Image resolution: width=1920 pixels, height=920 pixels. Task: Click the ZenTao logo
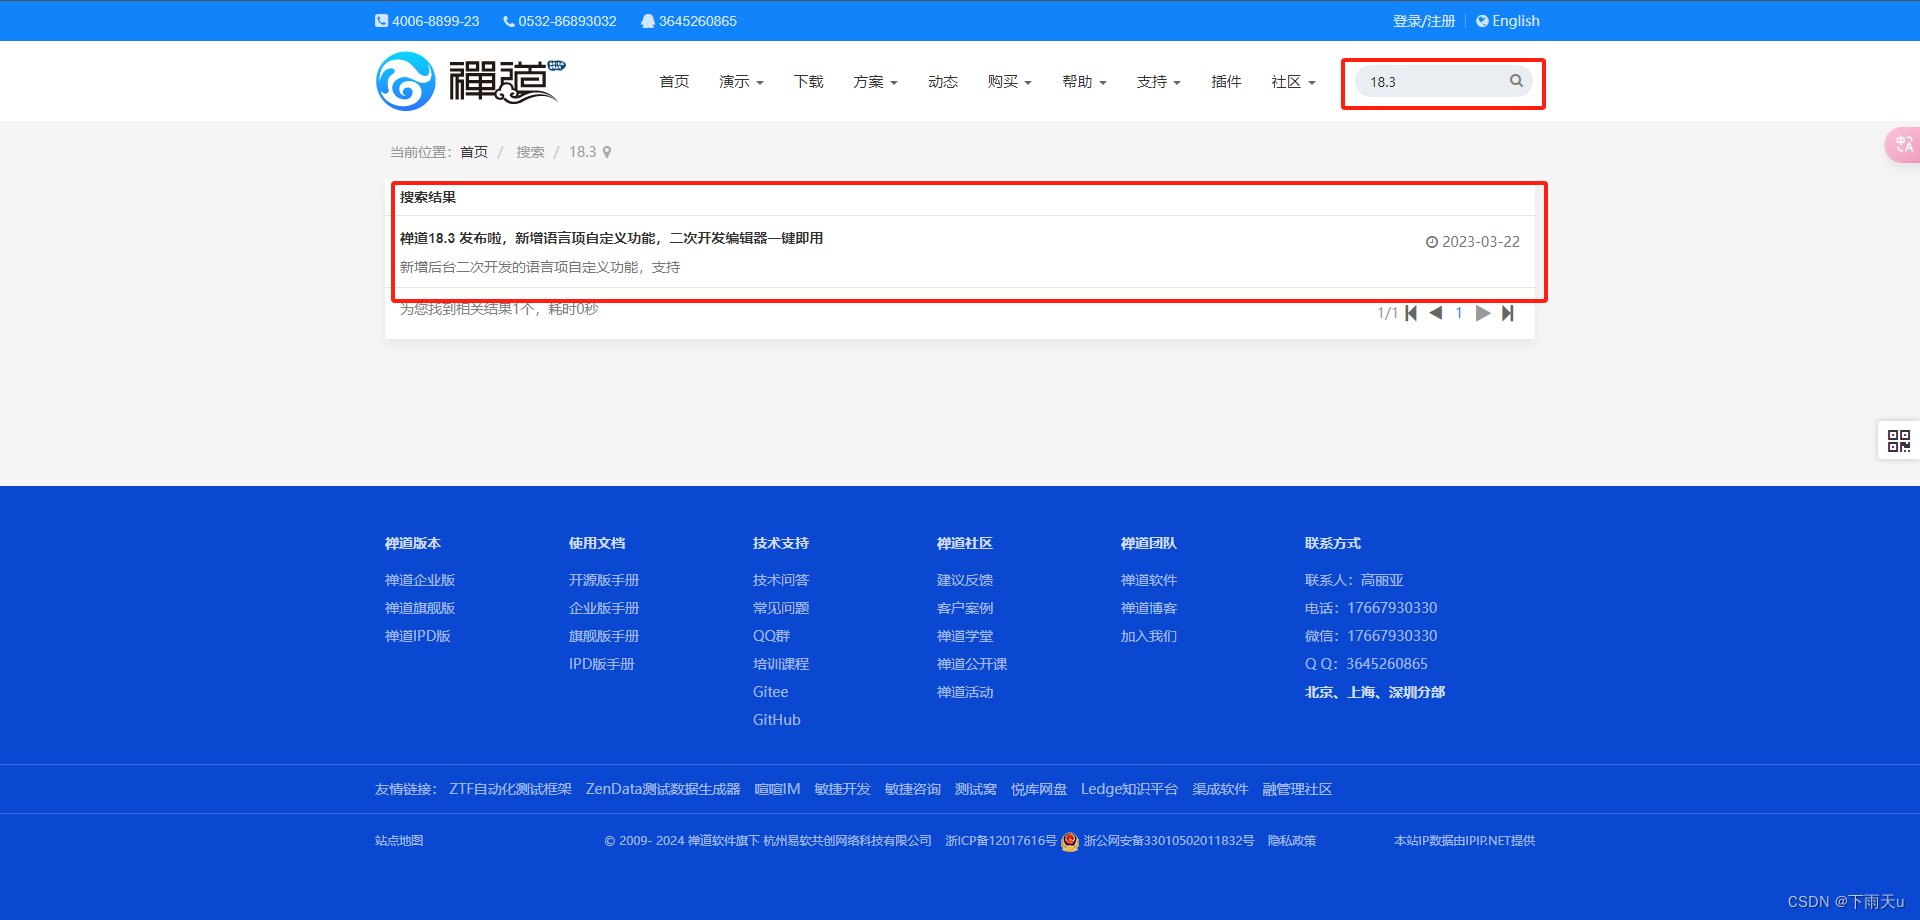pos(470,81)
